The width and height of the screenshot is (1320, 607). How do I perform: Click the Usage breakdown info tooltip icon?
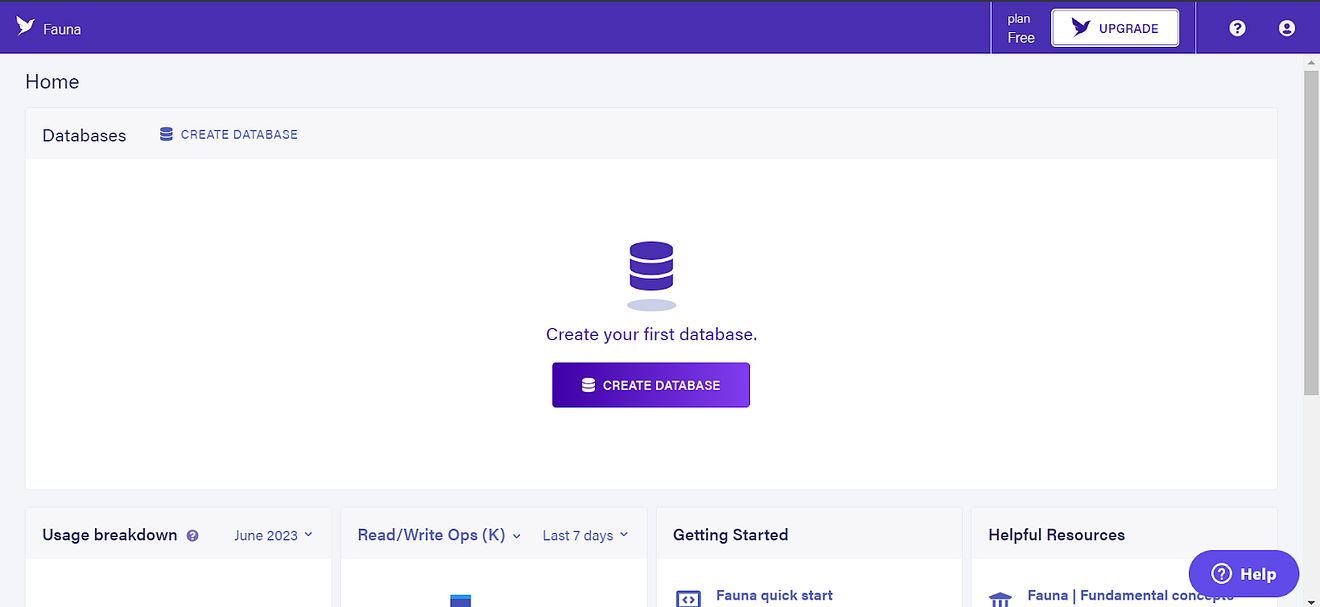(x=192, y=535)
